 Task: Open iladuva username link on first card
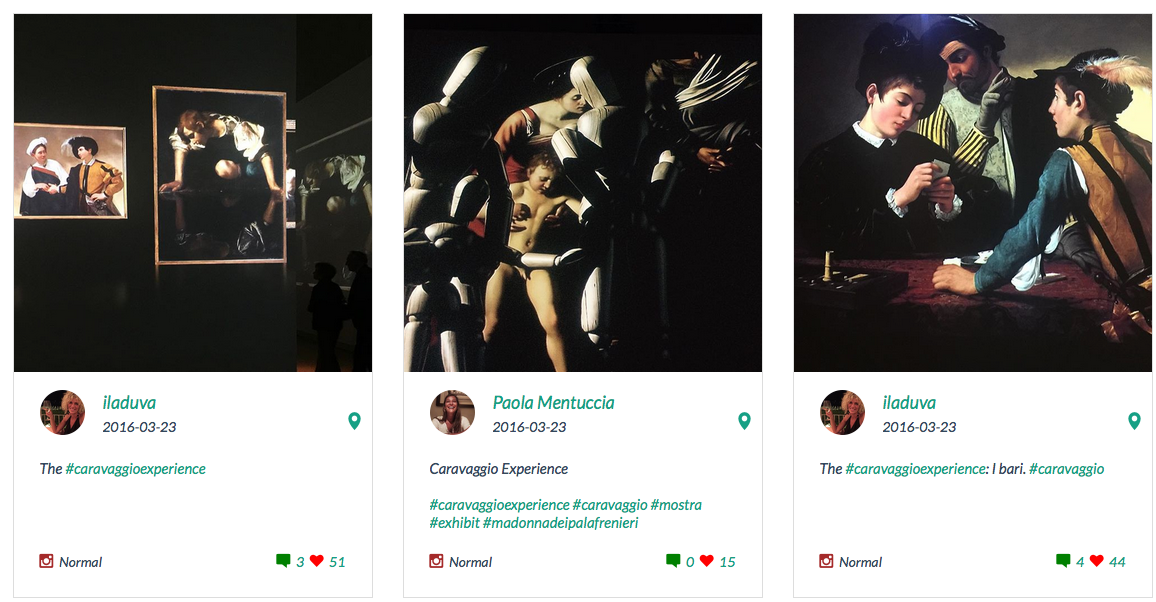pyautogui.click(x=127, y=403)
